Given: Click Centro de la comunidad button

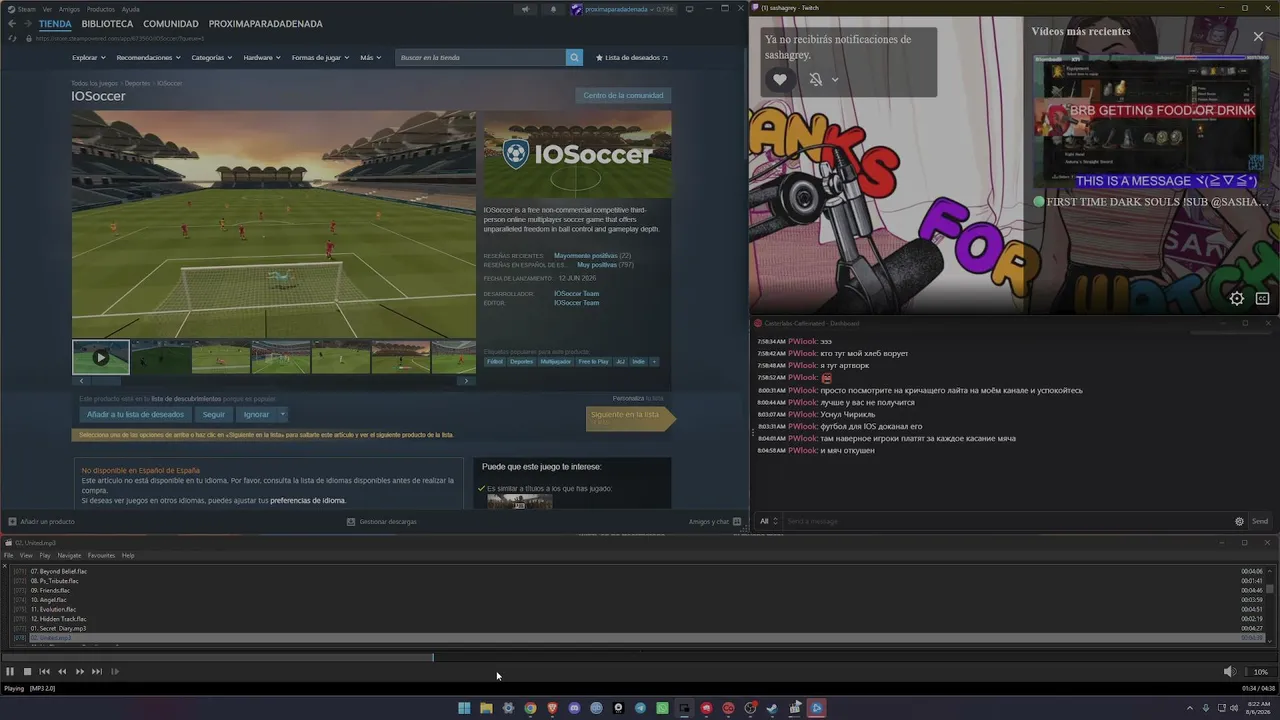Looking at the screenshot, I should click(x=623, y=96).
